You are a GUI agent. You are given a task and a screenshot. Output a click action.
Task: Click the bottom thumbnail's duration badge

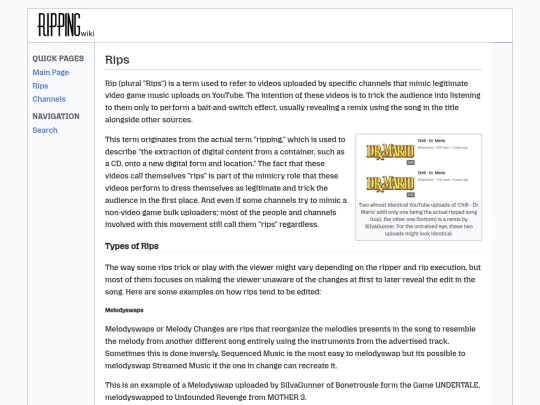click(x=411, y=195)
